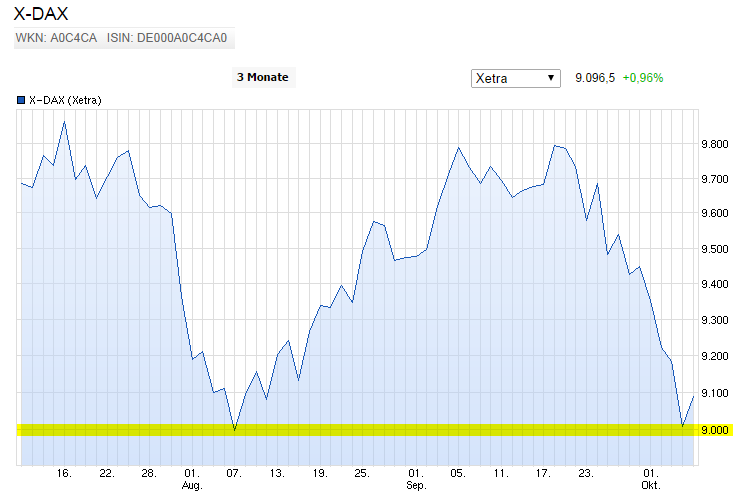Click the 25. date label on x-axis

coord(362,474)
